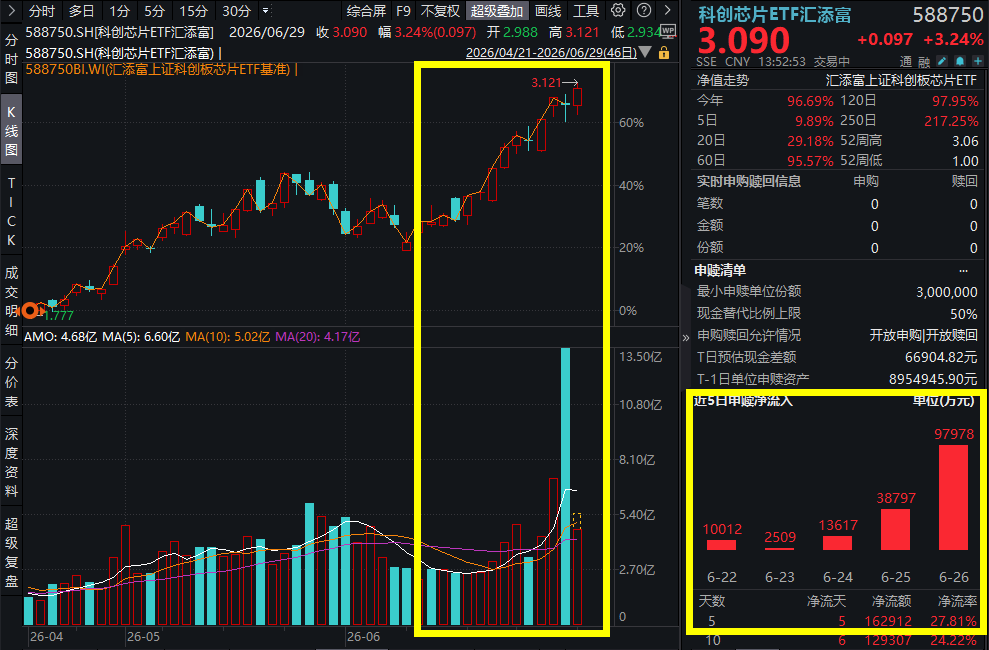Click the MA(10): 5.02亿 indicator label
The image size is (989, 650).
click(x=227, y=337)
